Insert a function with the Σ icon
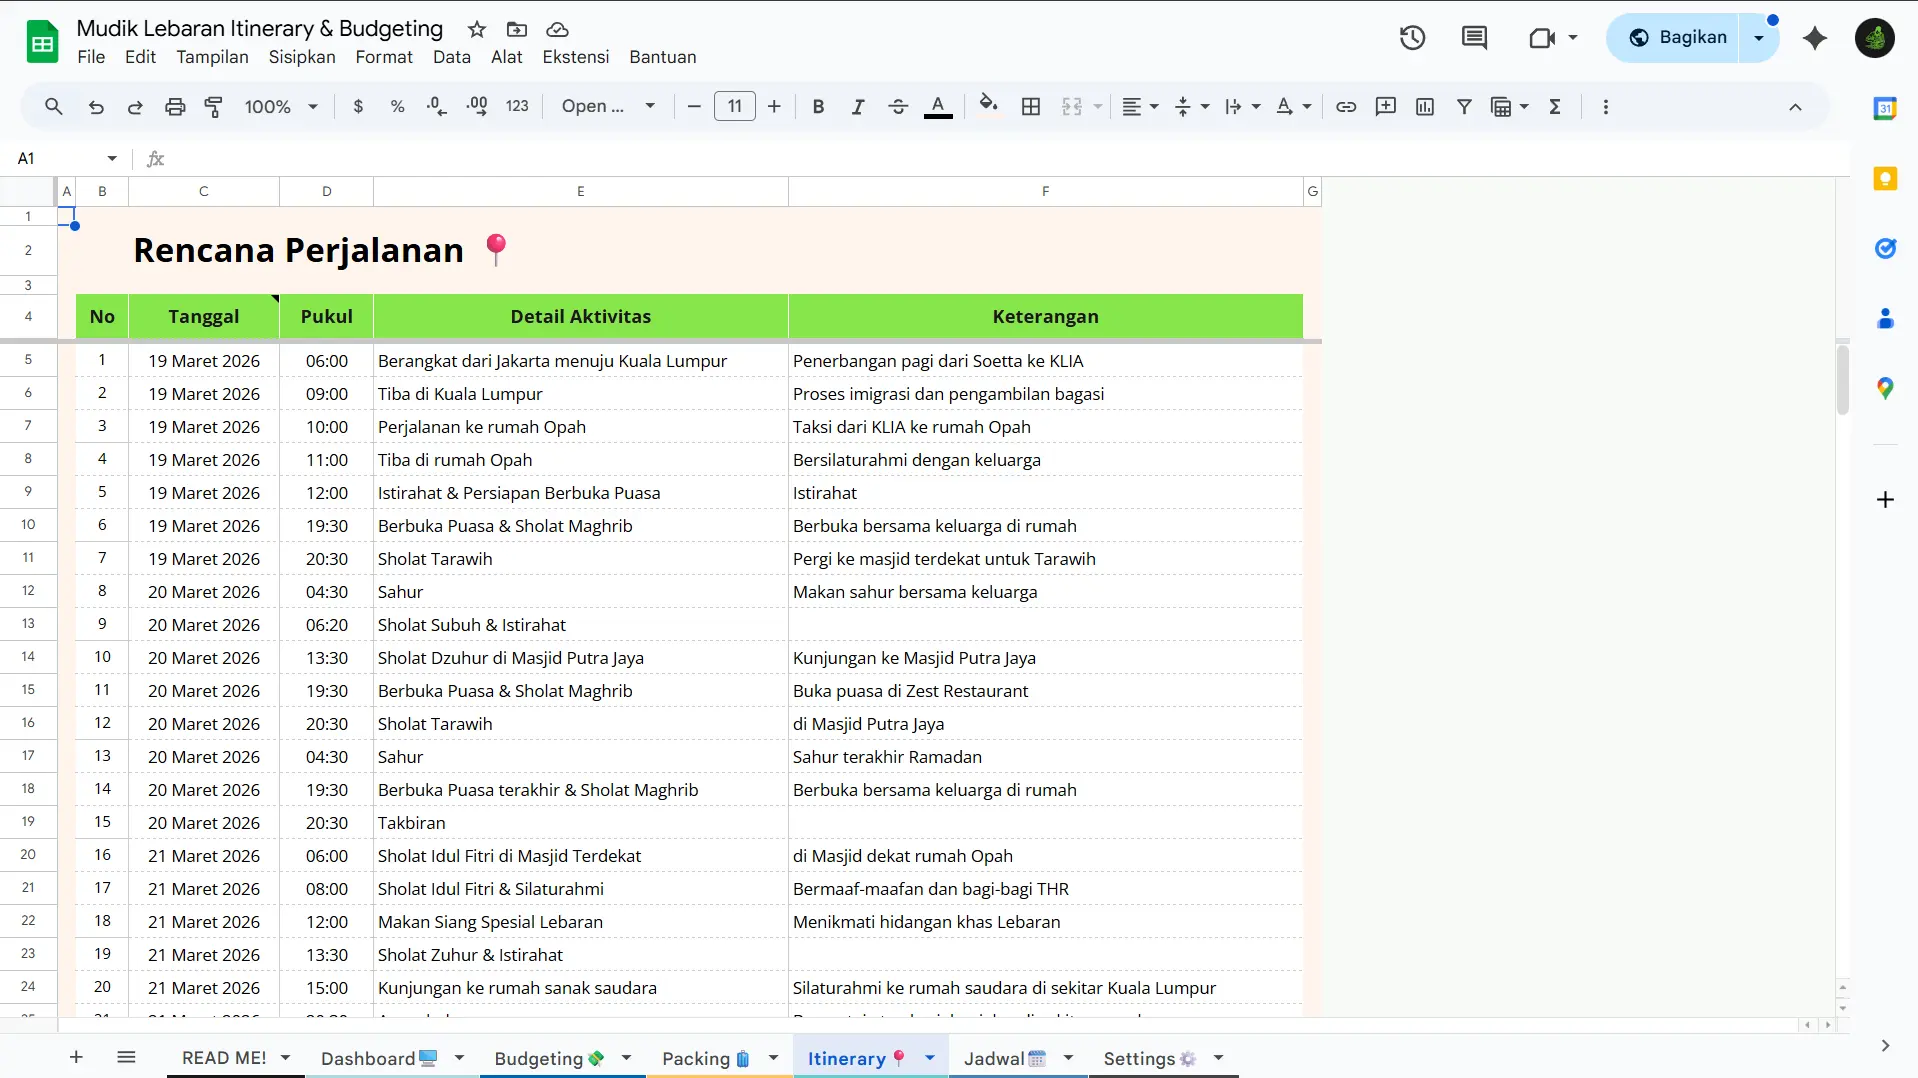 [1554, 106]
